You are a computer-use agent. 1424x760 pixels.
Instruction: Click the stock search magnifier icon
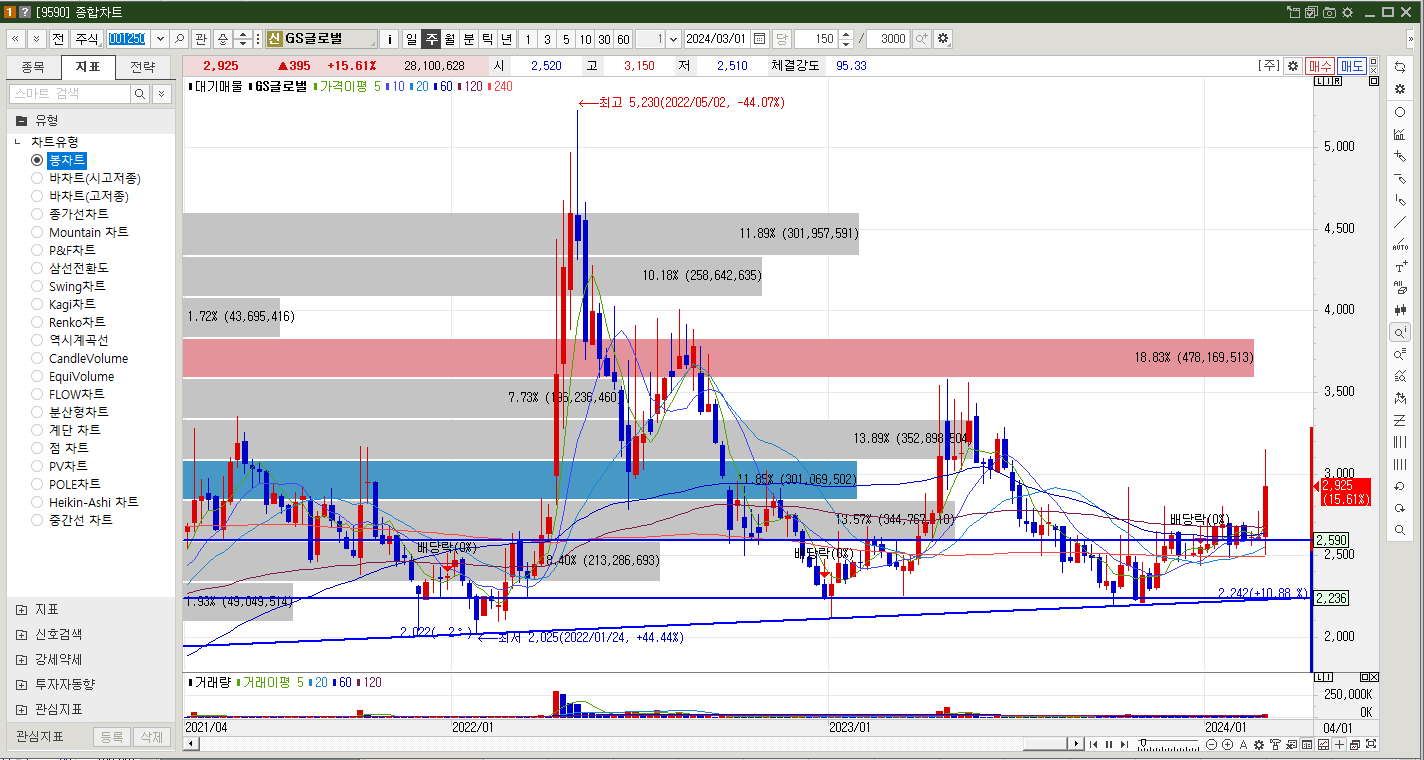(x=179, y=39)
